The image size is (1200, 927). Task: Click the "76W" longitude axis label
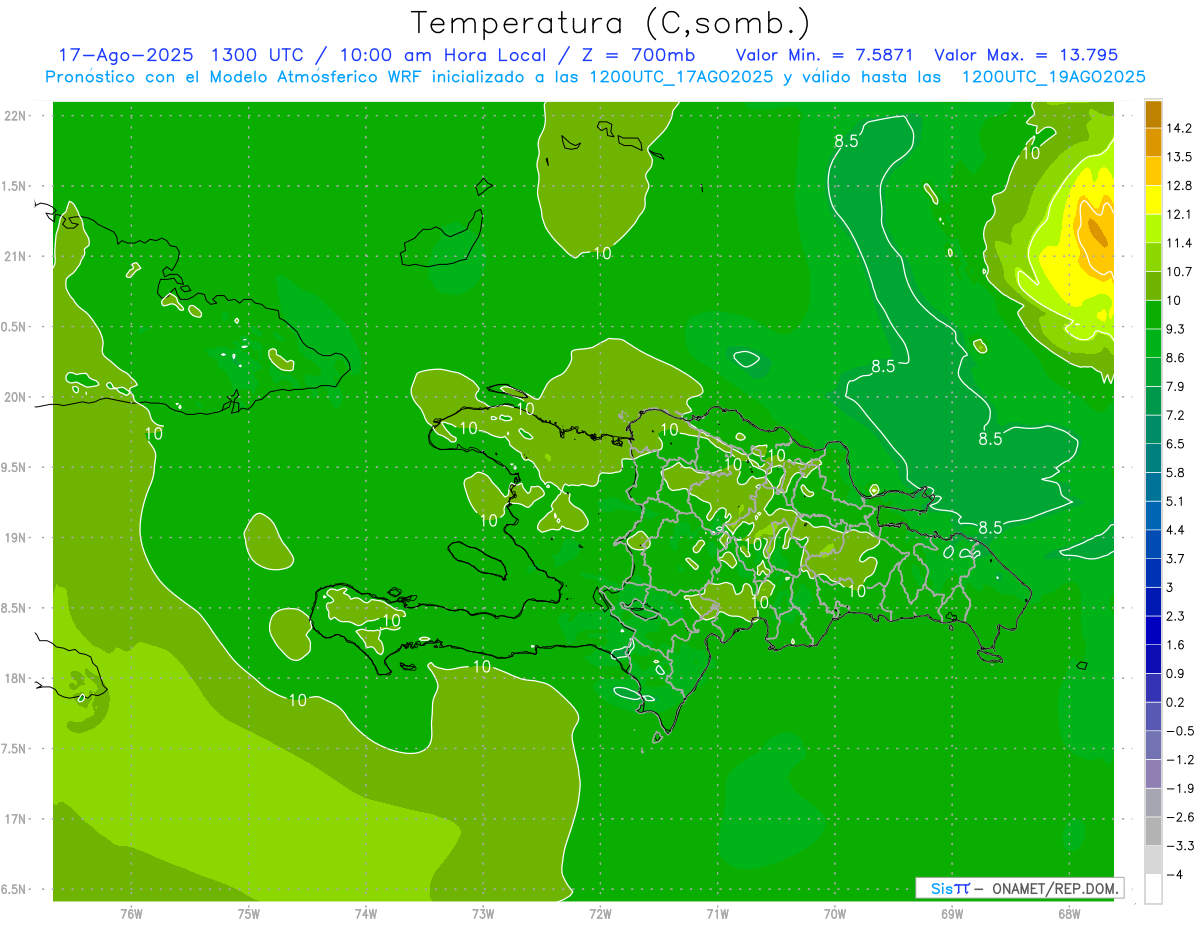[131, 914]
